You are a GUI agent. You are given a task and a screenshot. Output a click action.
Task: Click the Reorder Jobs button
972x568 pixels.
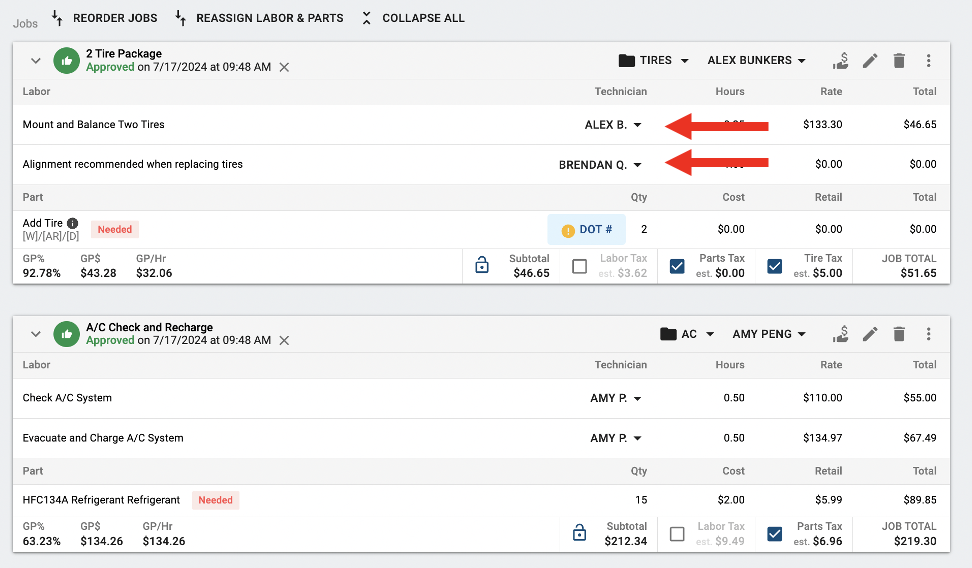click(x=104, y=18)
